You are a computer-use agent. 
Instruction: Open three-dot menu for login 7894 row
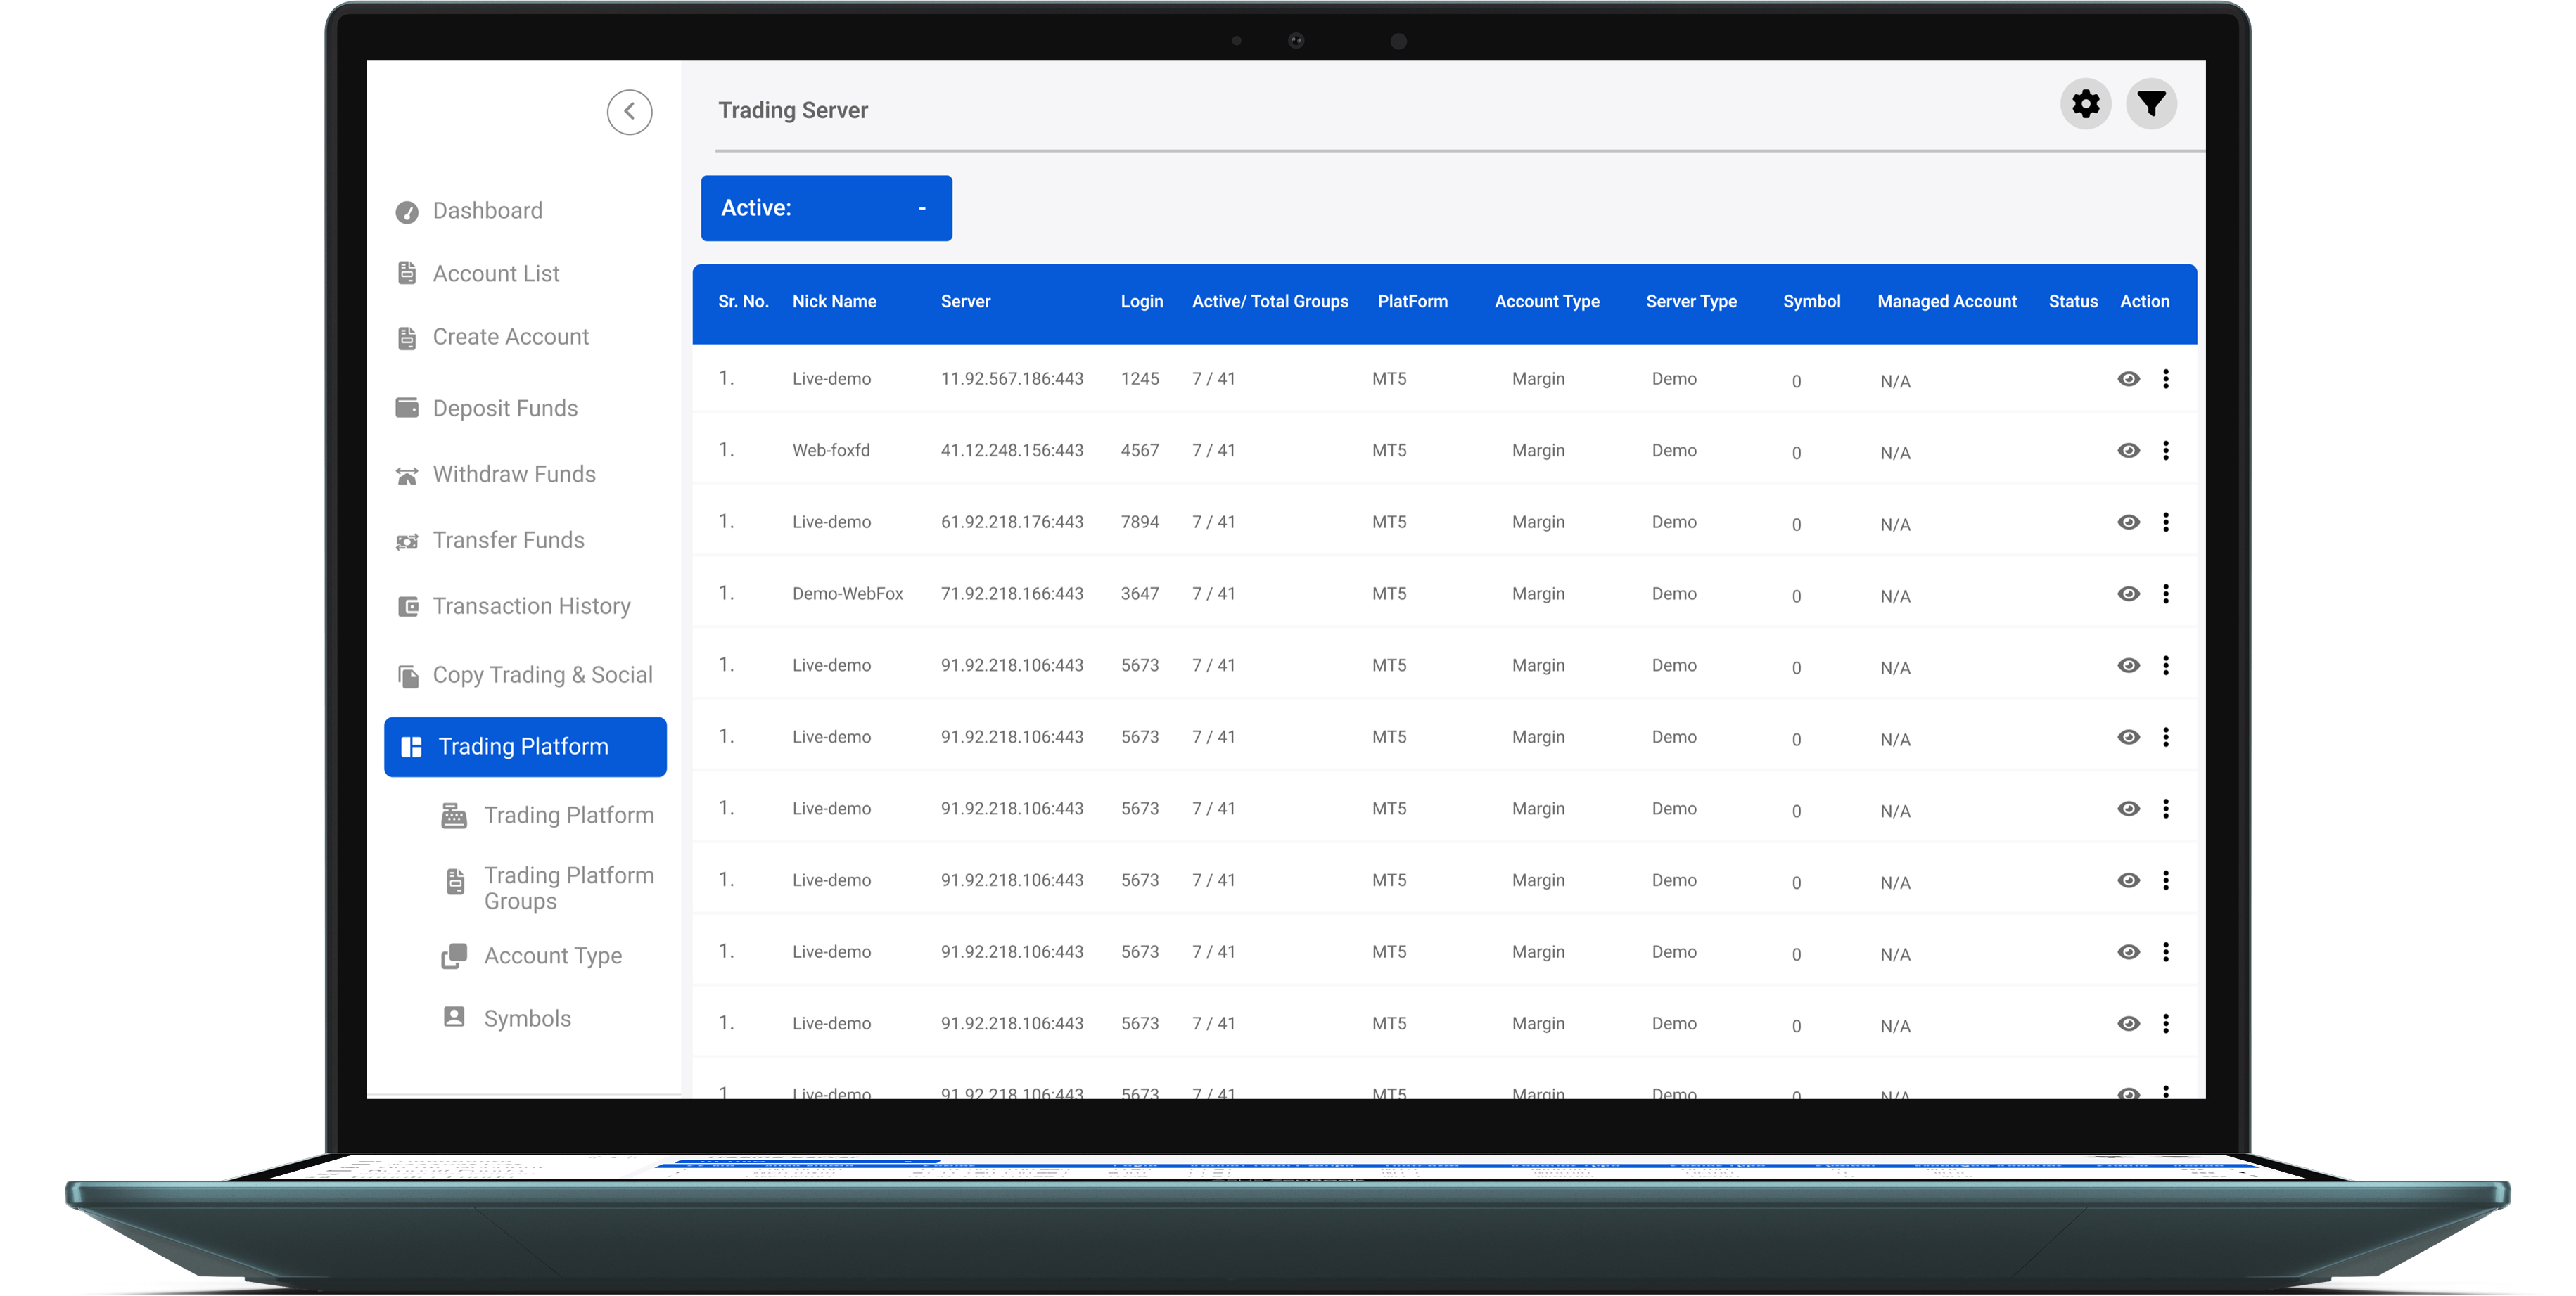pos(2166,522)
